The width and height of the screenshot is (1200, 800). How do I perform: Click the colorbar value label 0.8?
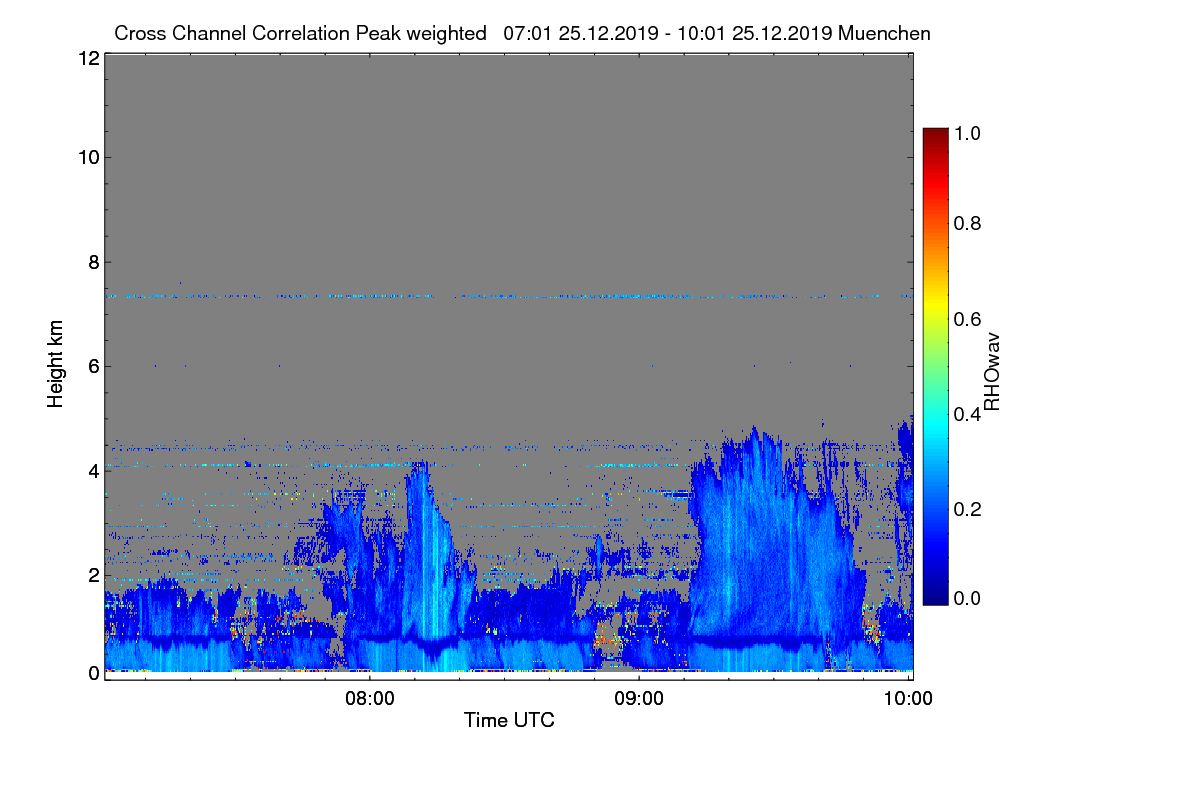tap(966, 223)
